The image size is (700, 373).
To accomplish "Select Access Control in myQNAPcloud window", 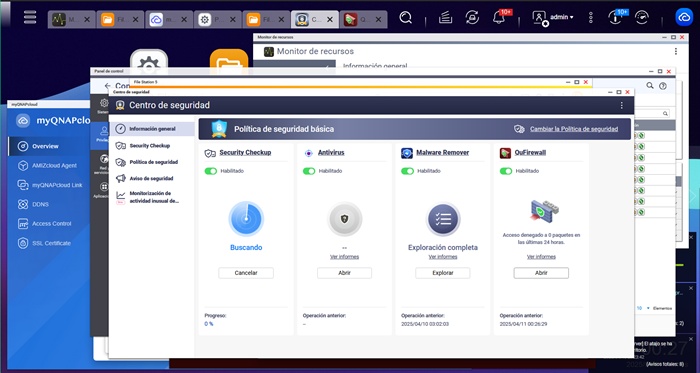I will tap(51, 224).
